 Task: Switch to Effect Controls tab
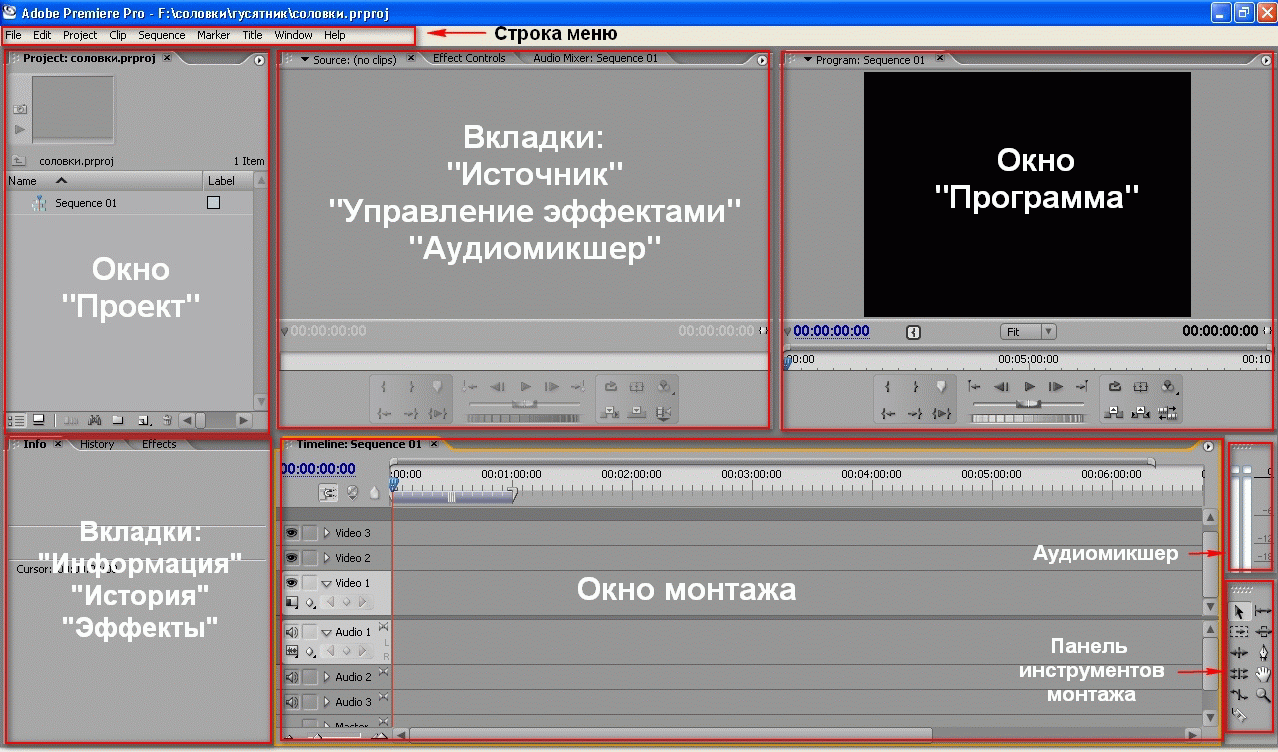point(469,58)
